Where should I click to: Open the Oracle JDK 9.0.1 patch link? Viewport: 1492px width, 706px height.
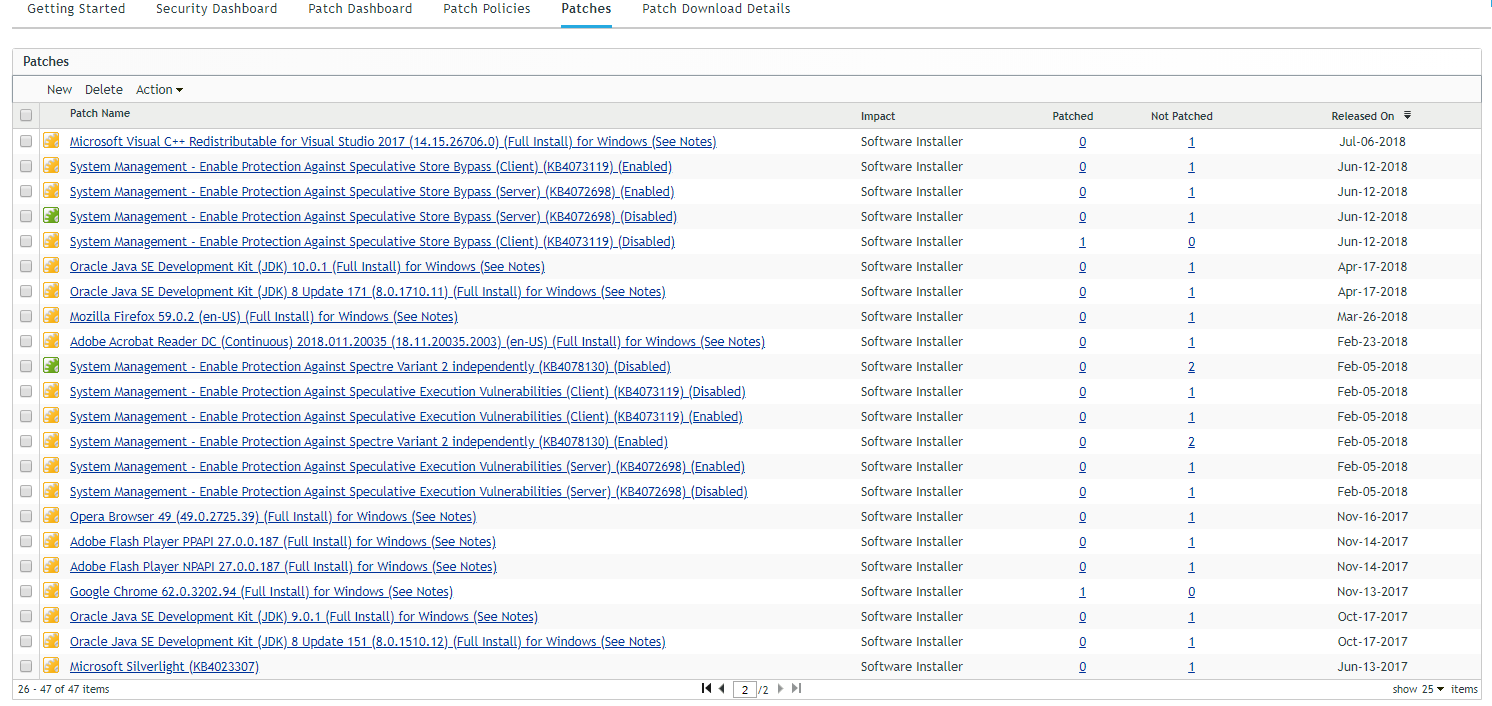[x=304, y=617]
